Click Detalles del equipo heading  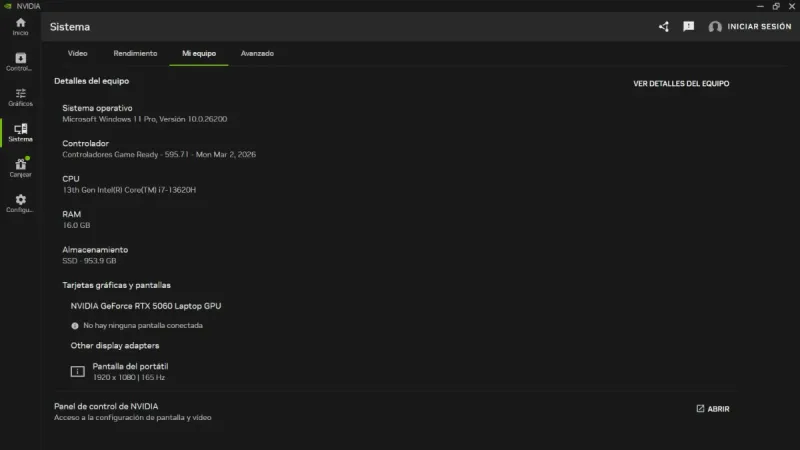coord(91,81)
